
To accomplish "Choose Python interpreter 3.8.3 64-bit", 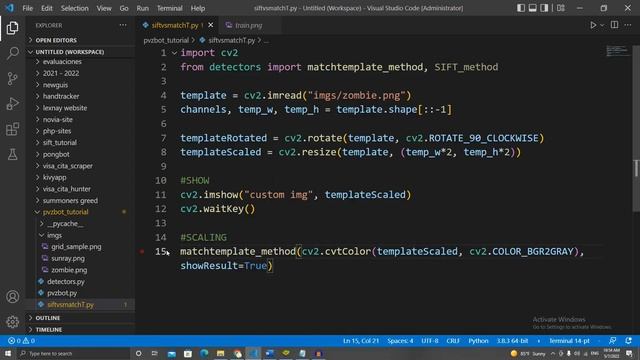I will pos(512,341).
